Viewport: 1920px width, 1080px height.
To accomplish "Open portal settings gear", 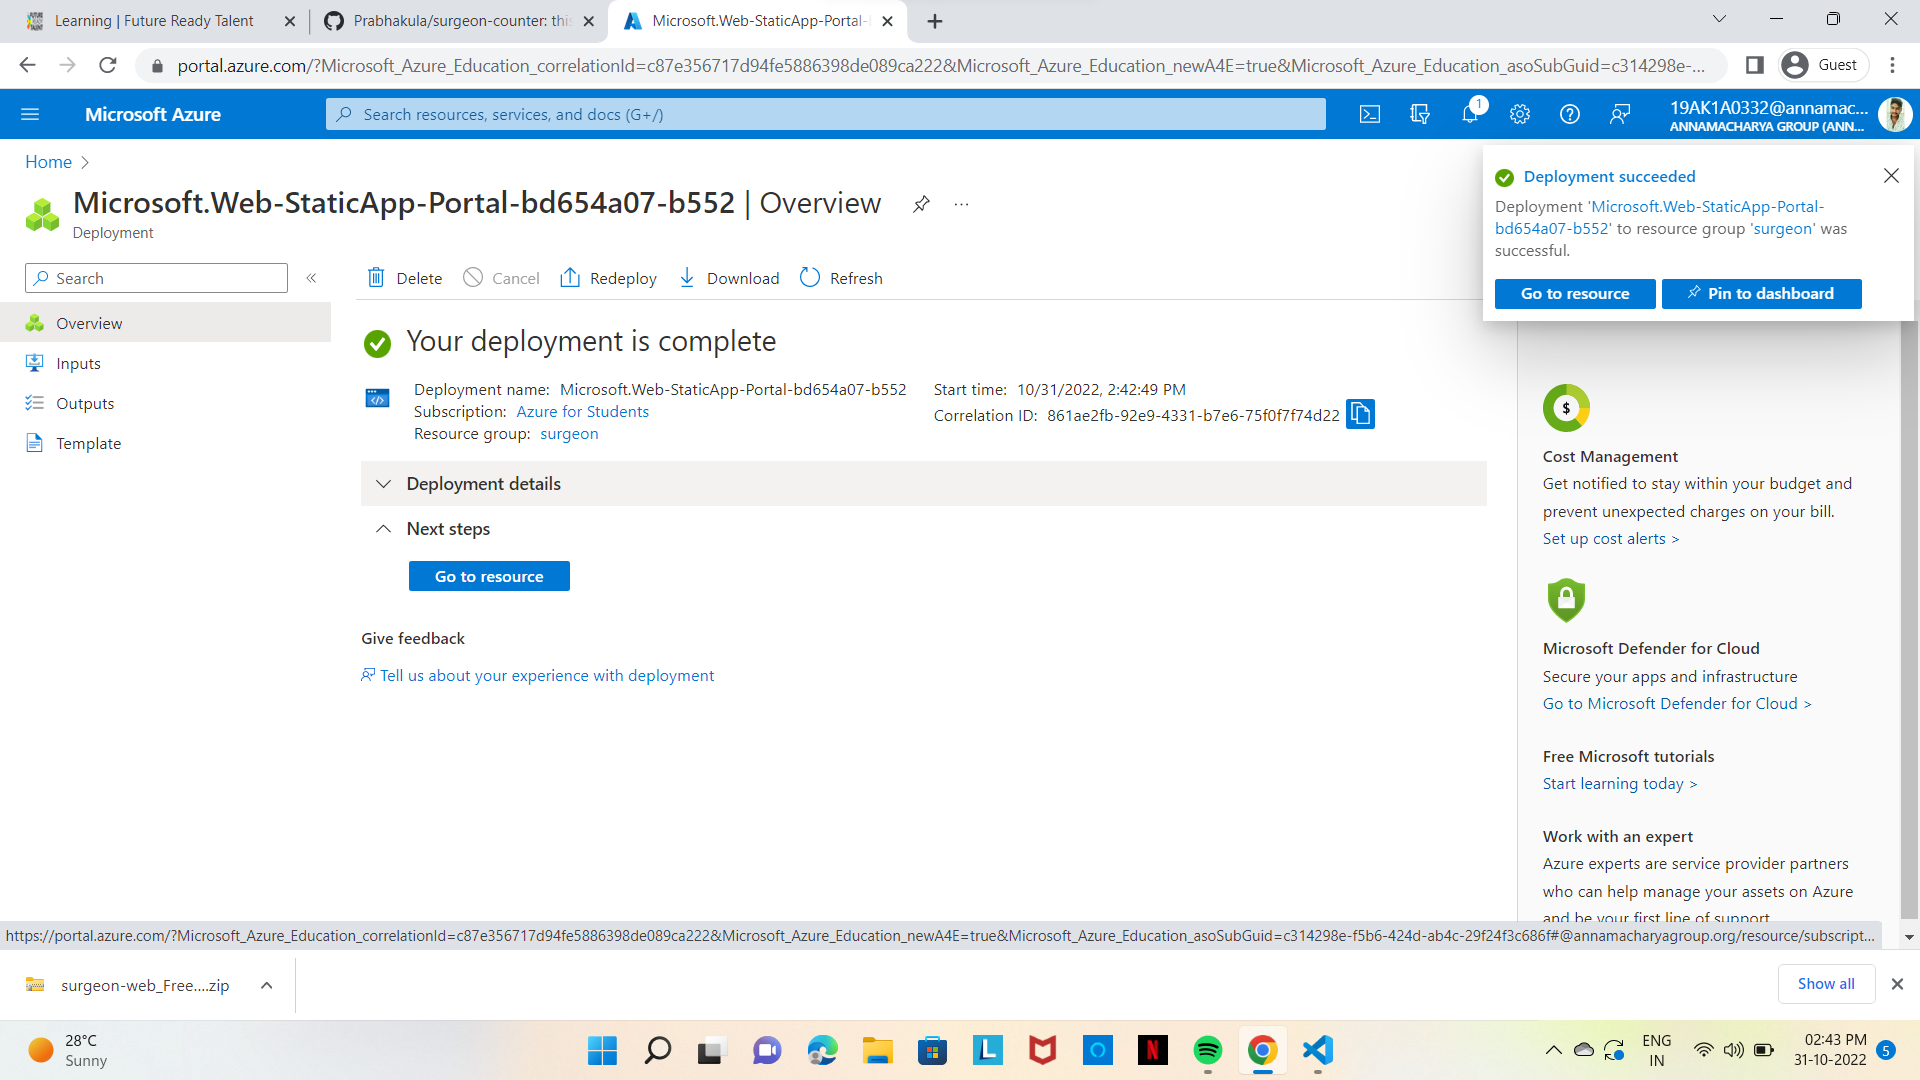I will (x=1519, y=114).
